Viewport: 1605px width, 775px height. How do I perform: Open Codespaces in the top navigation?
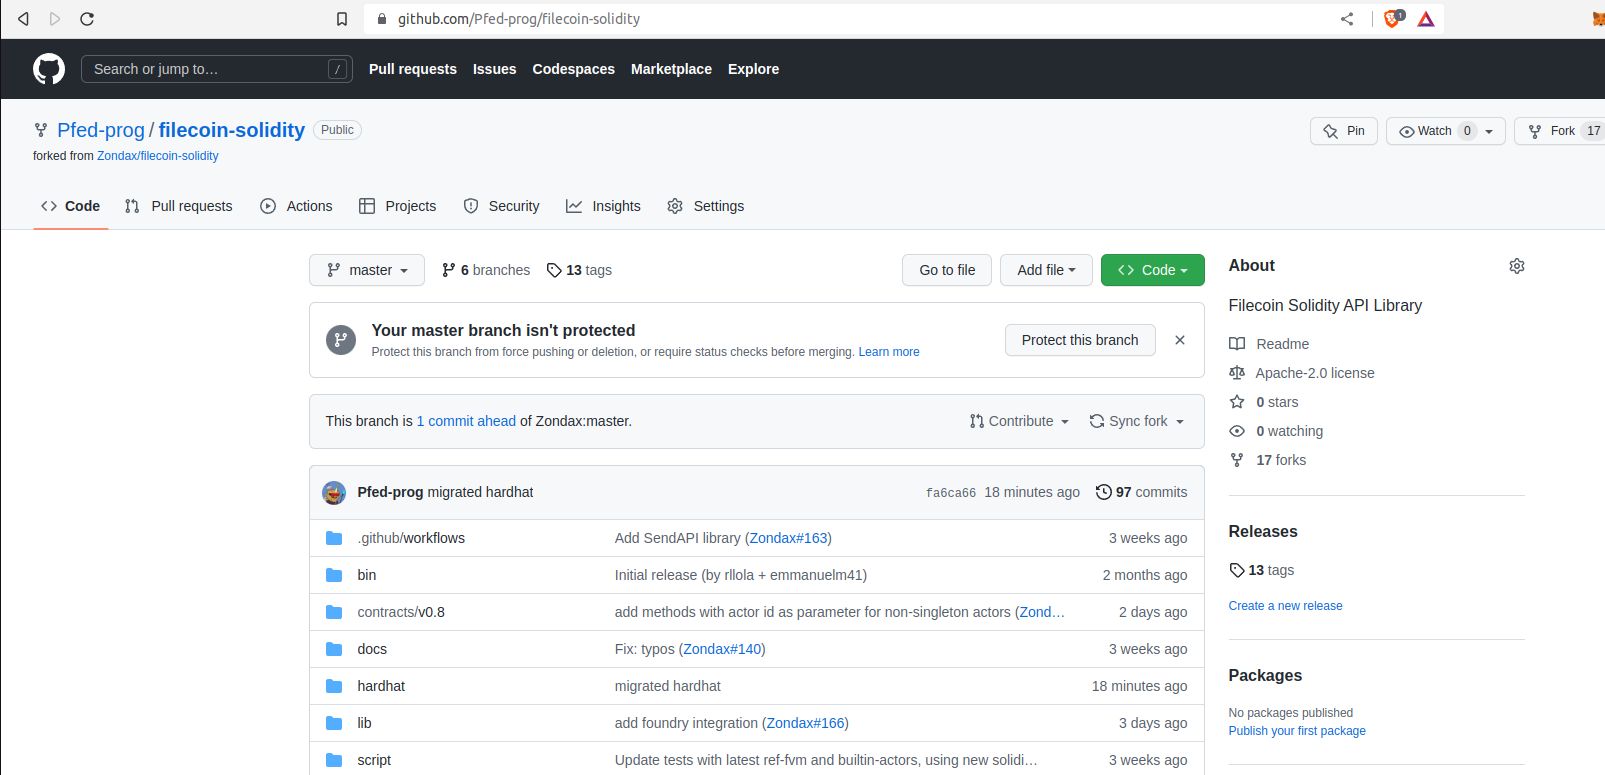pyautogui.click(x=574, y=69)
